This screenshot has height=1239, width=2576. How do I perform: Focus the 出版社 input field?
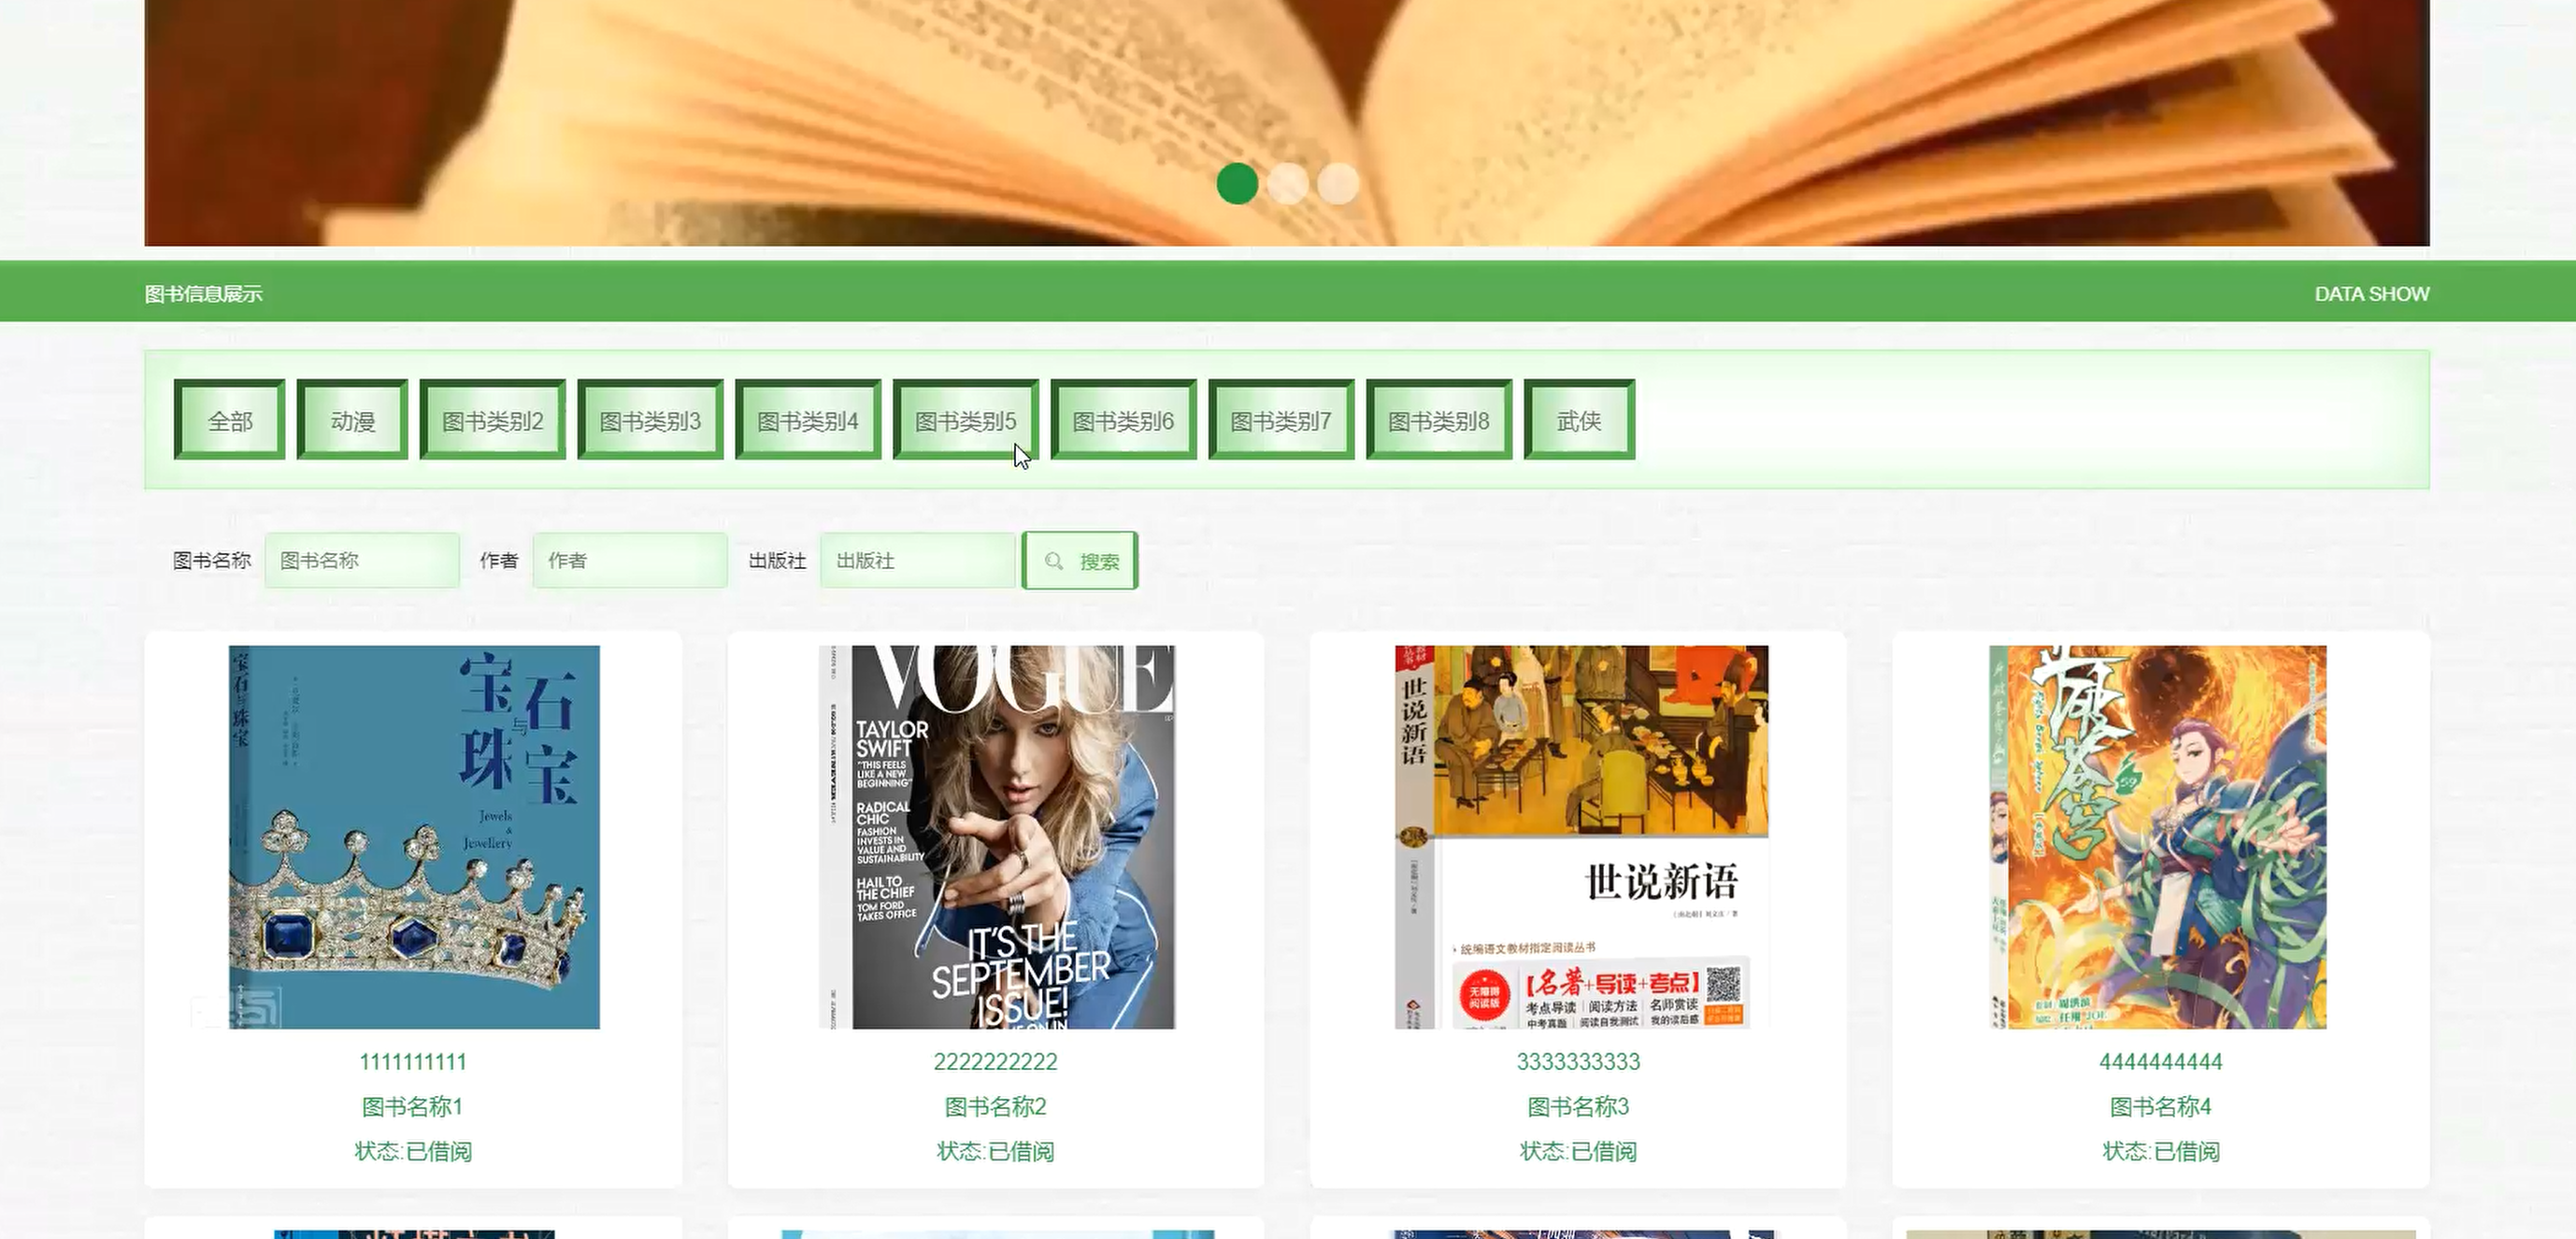pyautogui.click(x=918, y=560)
